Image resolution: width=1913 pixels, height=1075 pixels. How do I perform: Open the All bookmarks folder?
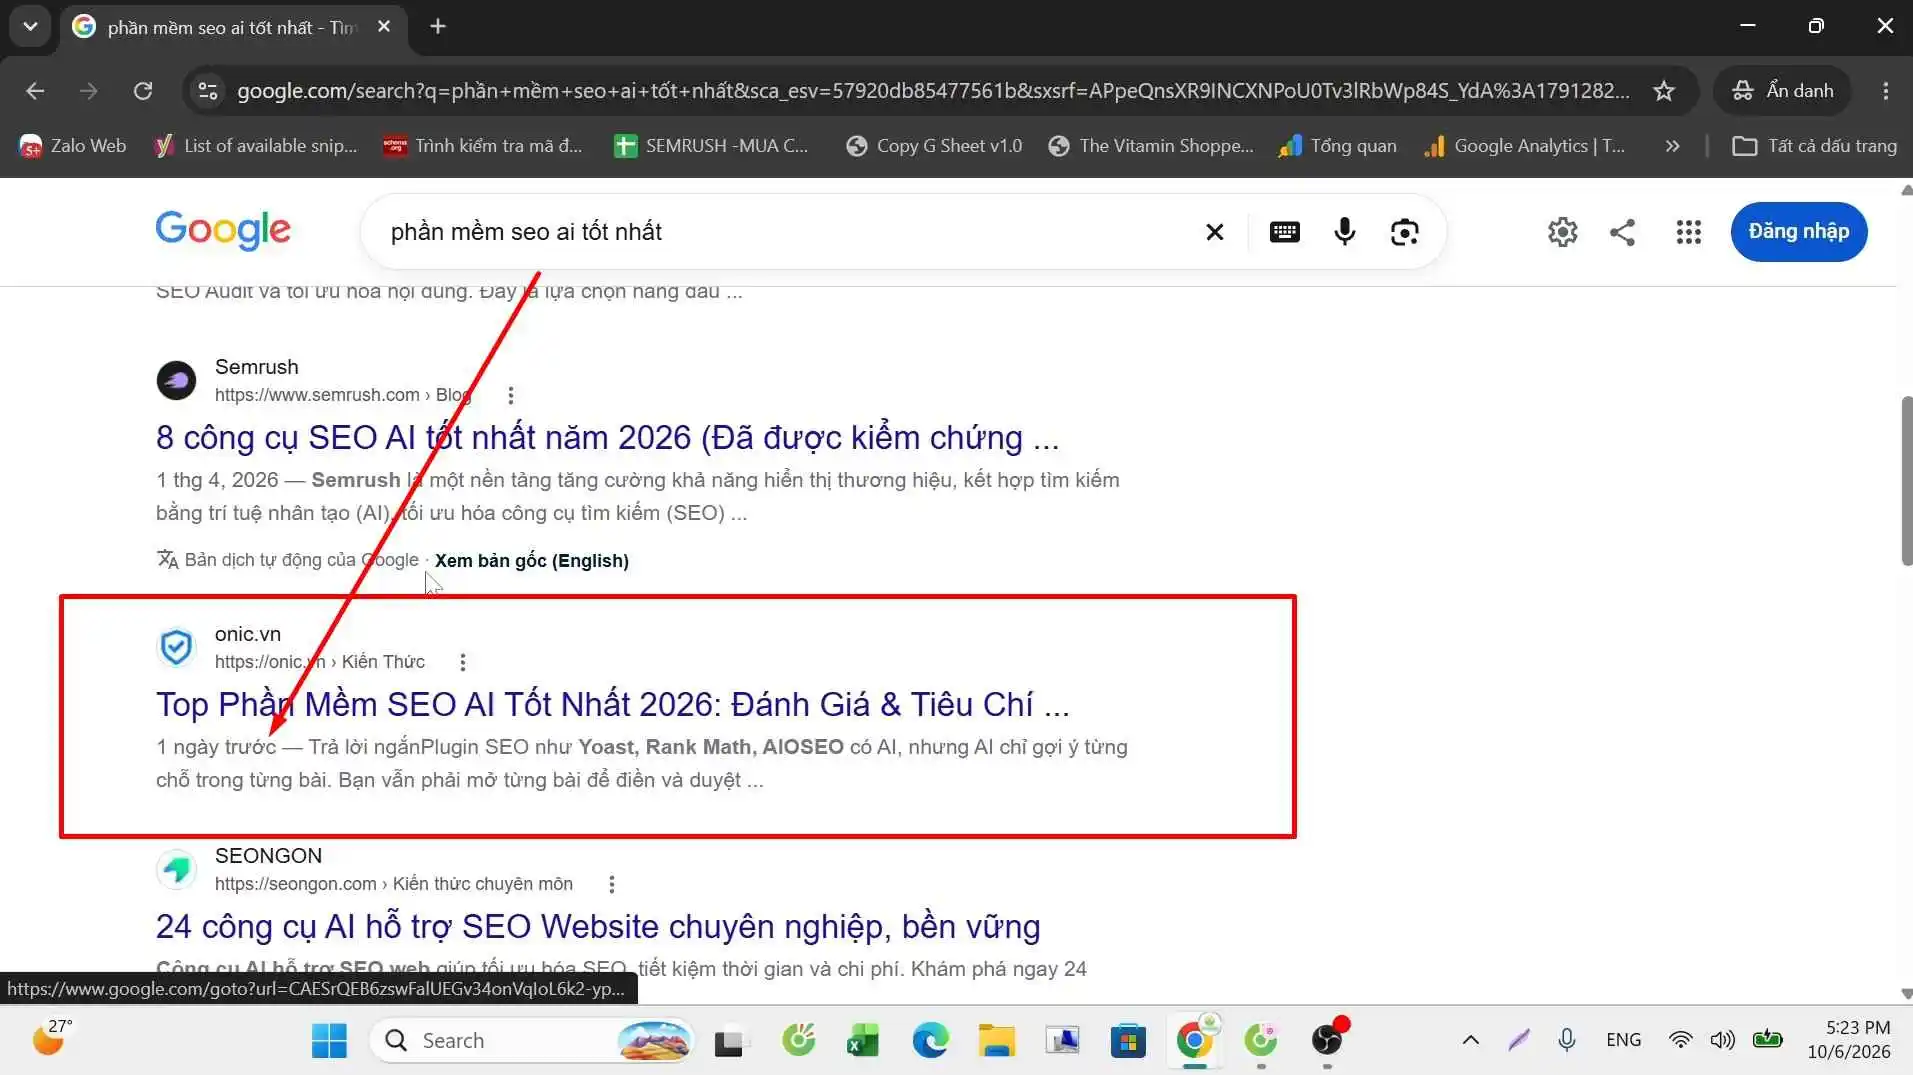click(x=1815, y=146)
